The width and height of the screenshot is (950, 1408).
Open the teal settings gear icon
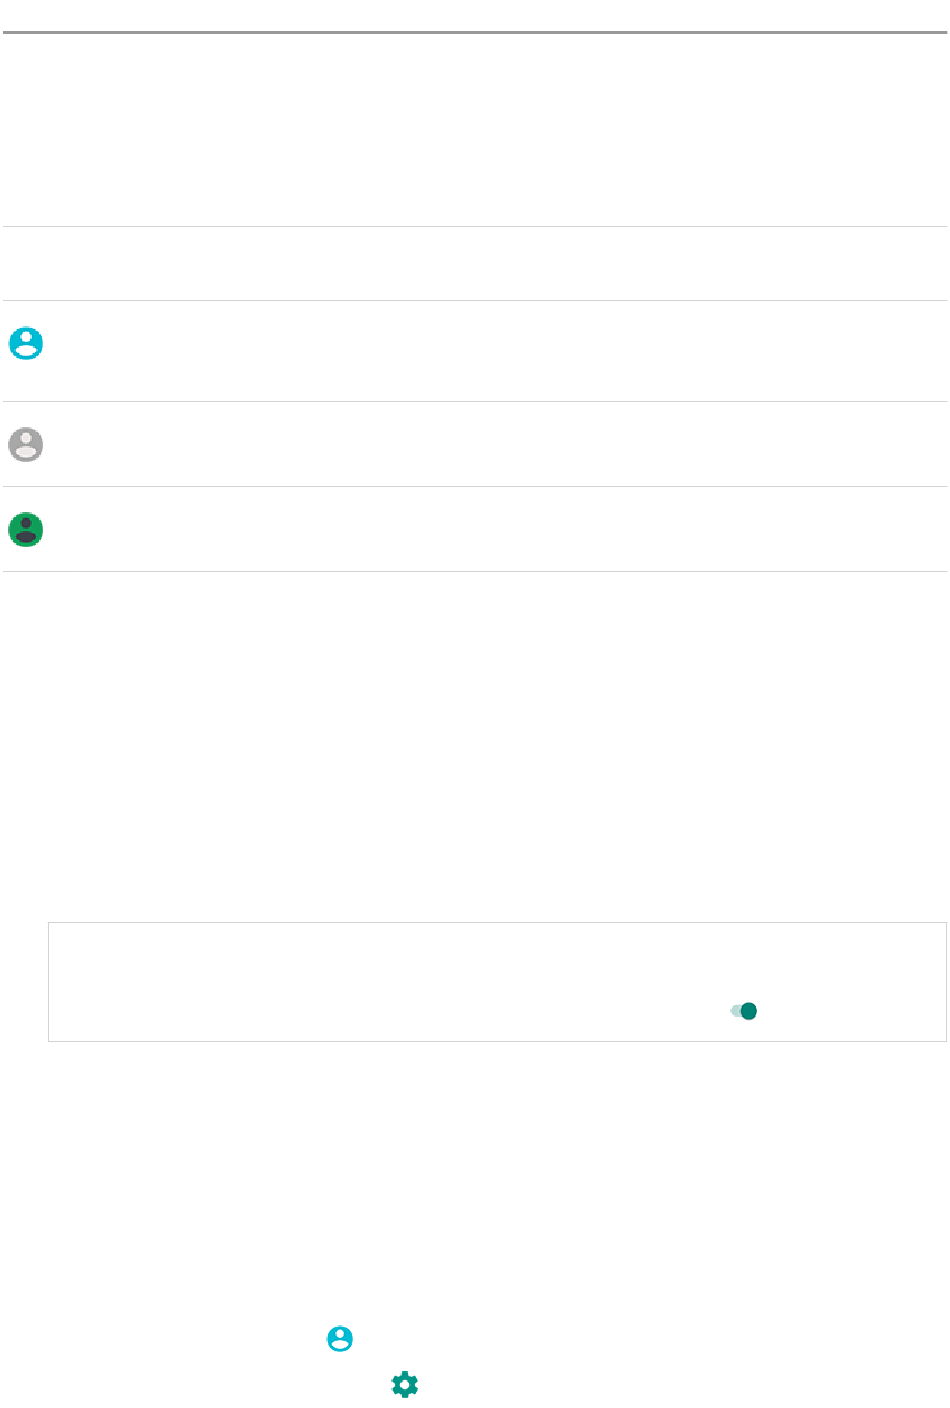[x=404, y=1385]
